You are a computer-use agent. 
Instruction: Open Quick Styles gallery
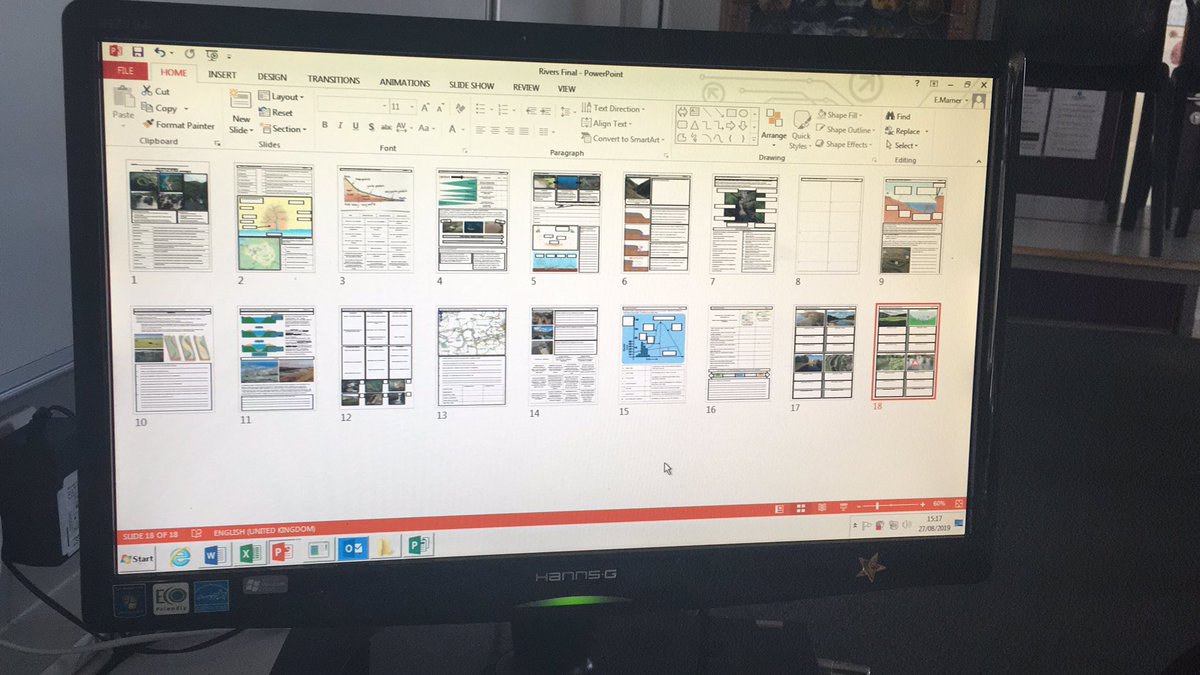(800, 128)
